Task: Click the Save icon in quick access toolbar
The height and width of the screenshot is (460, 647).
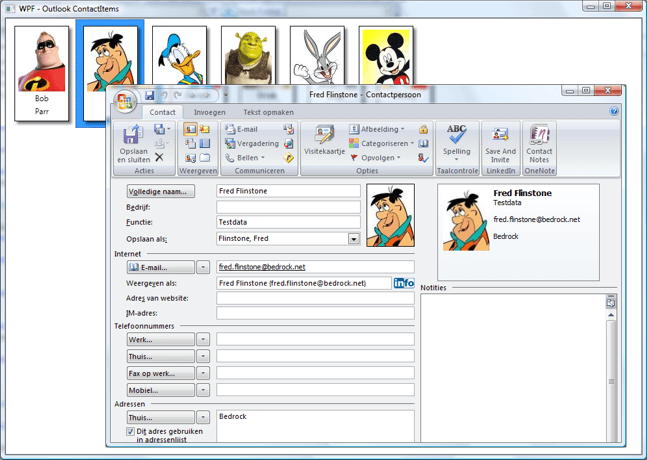Action: coord(149,96)
